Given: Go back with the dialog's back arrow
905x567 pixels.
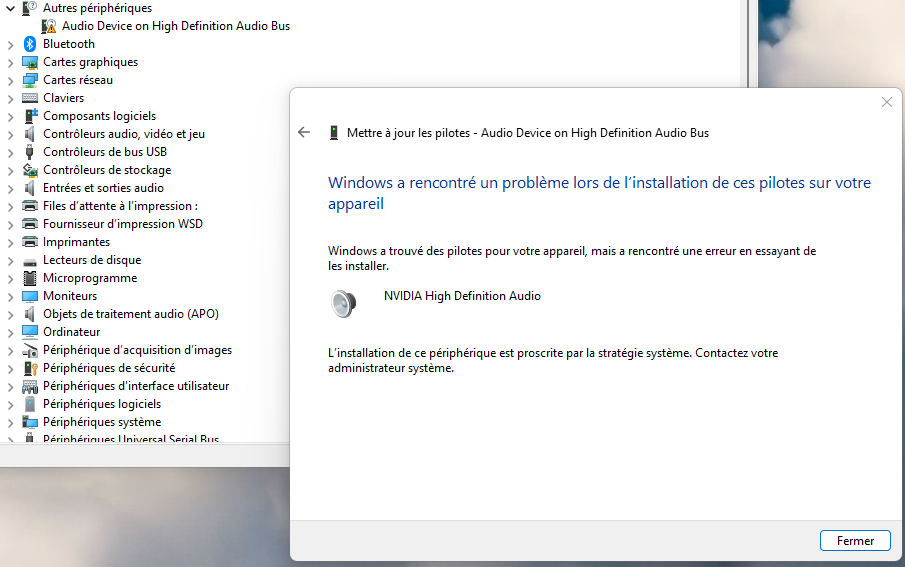Looking at the screenshot, I should click(x=304, y=133).
